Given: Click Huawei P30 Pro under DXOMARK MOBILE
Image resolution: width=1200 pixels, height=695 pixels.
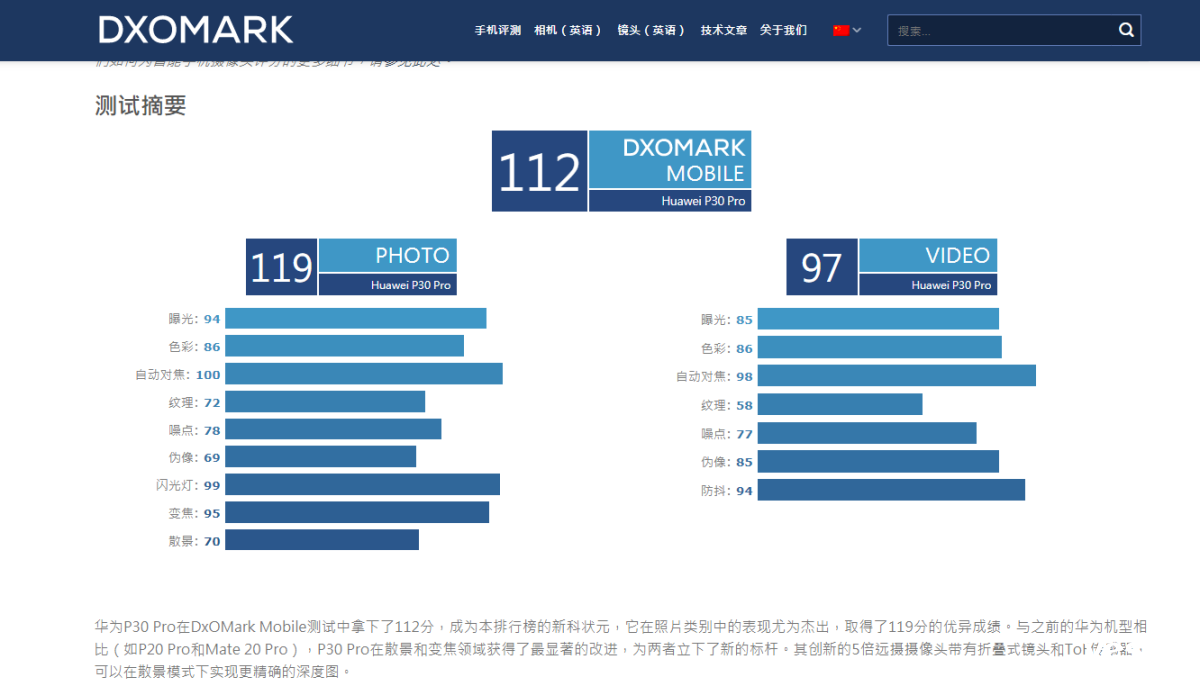Looking at the screenshot, I should 670,201.
